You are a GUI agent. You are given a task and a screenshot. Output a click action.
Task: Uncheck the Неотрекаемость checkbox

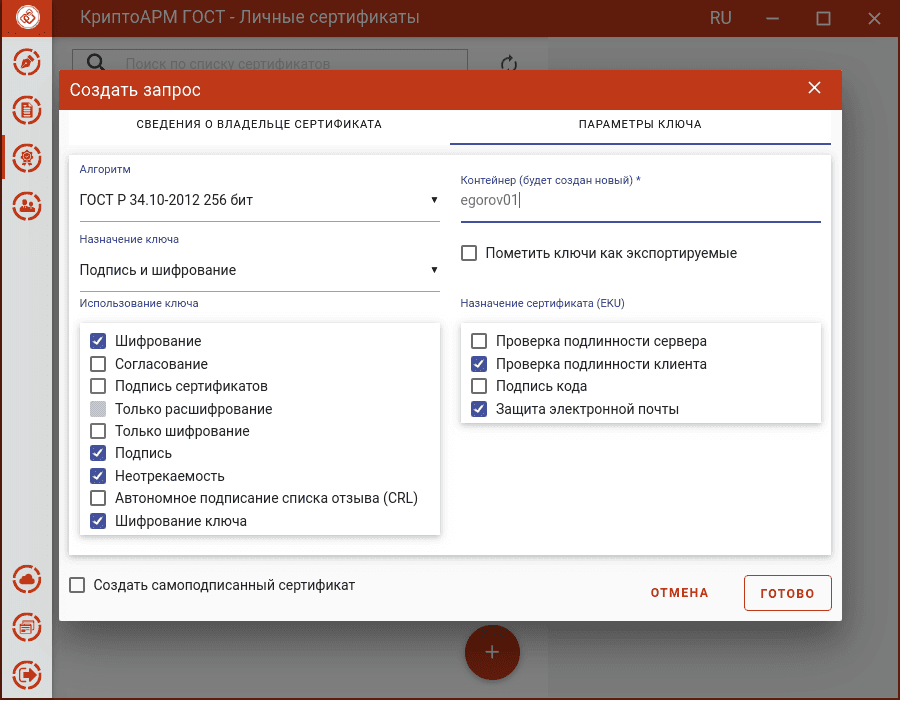coord(98,476)
